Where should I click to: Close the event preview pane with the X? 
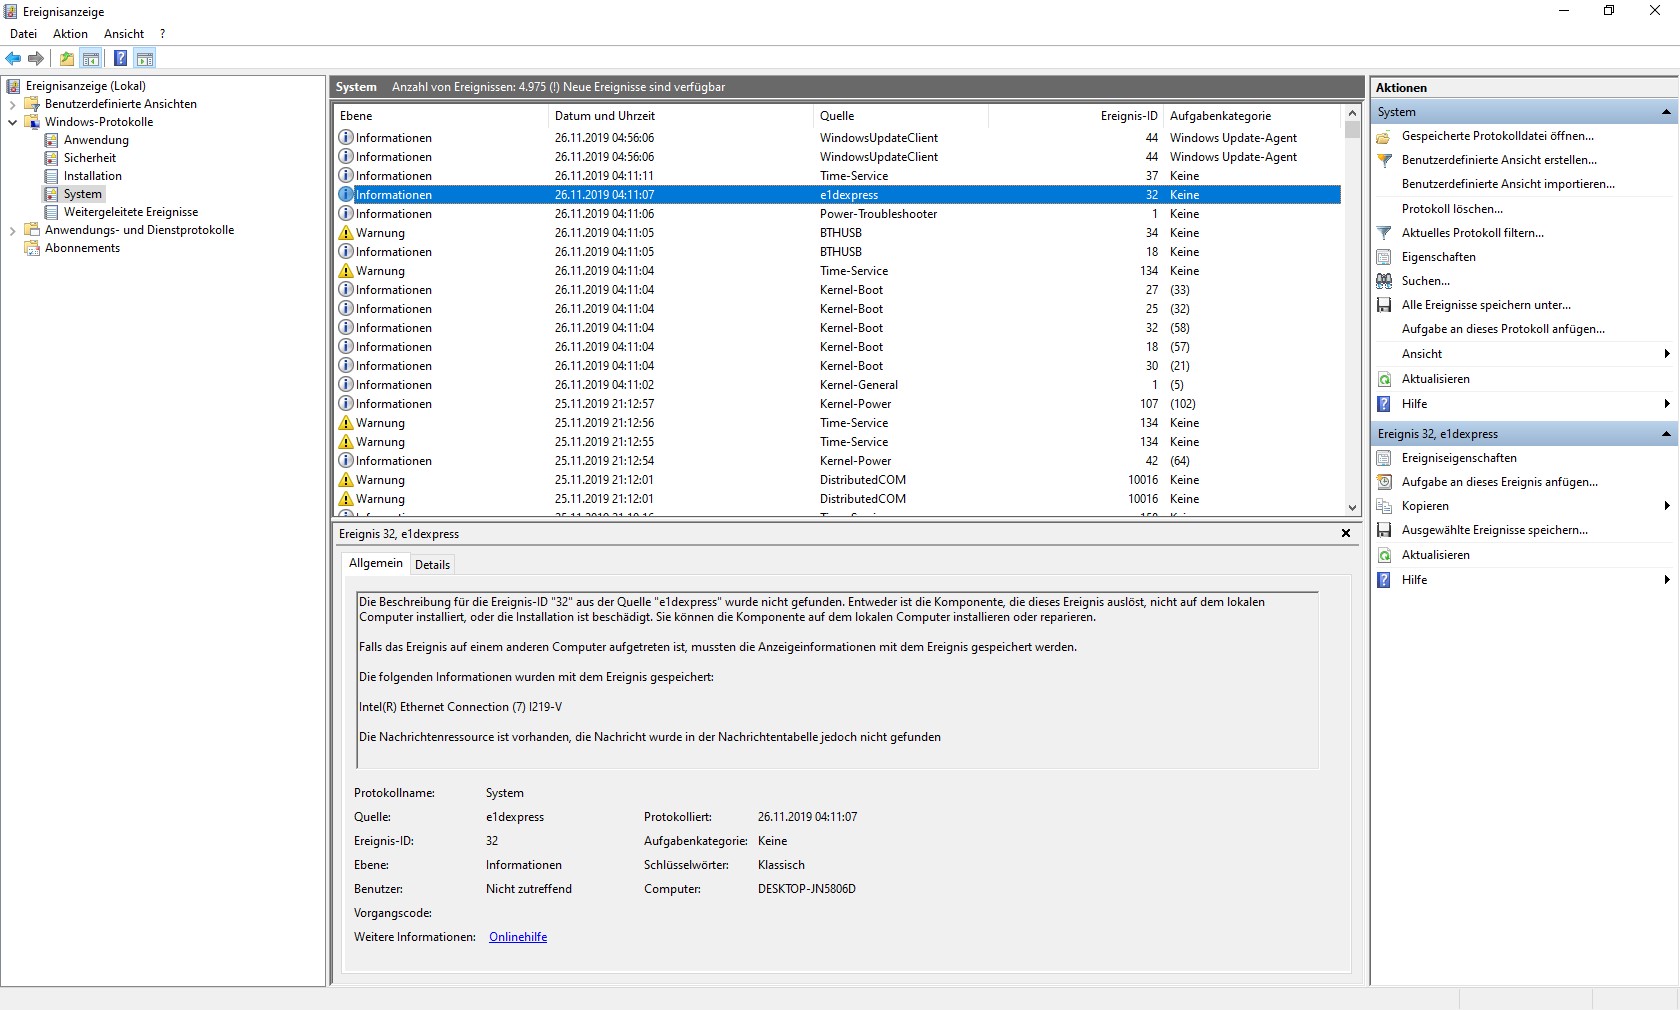[x=1346, y=534]
